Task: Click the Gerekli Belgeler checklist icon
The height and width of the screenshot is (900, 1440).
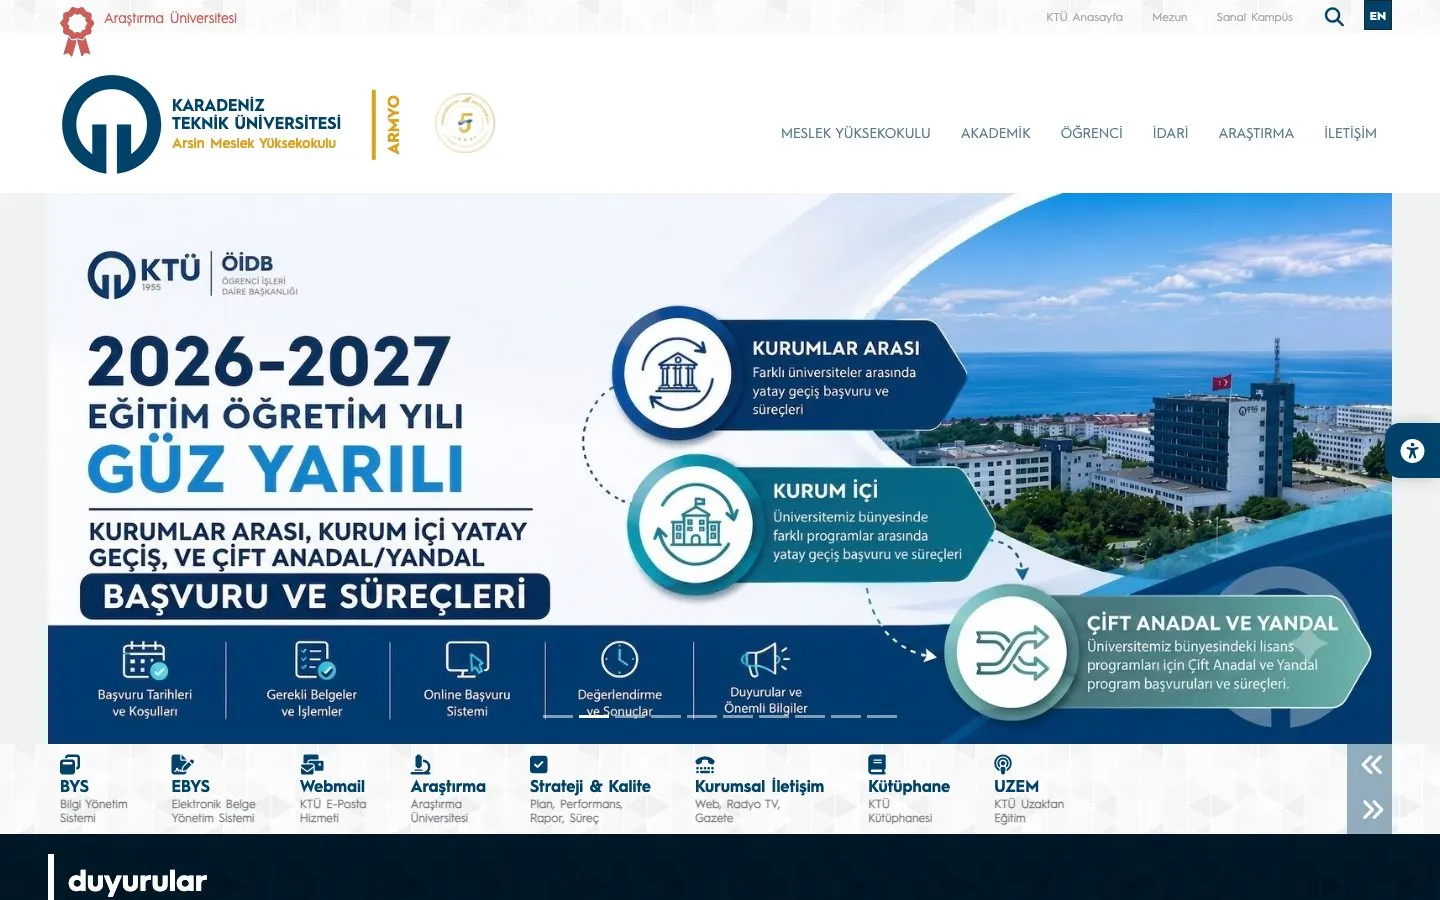Action: click(314, 660)
